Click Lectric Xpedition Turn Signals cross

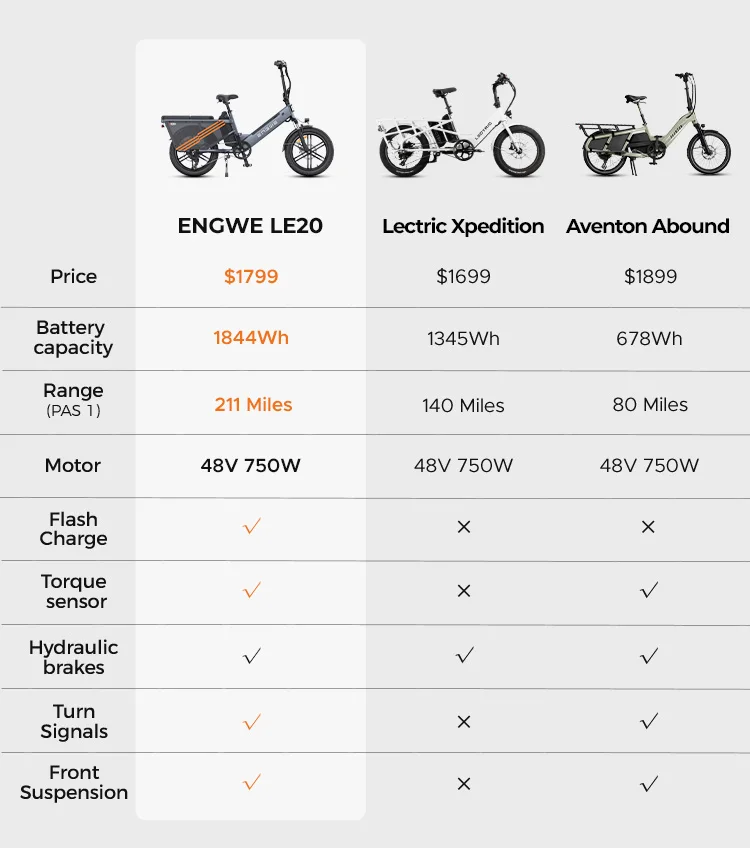(x=463, y=721)
